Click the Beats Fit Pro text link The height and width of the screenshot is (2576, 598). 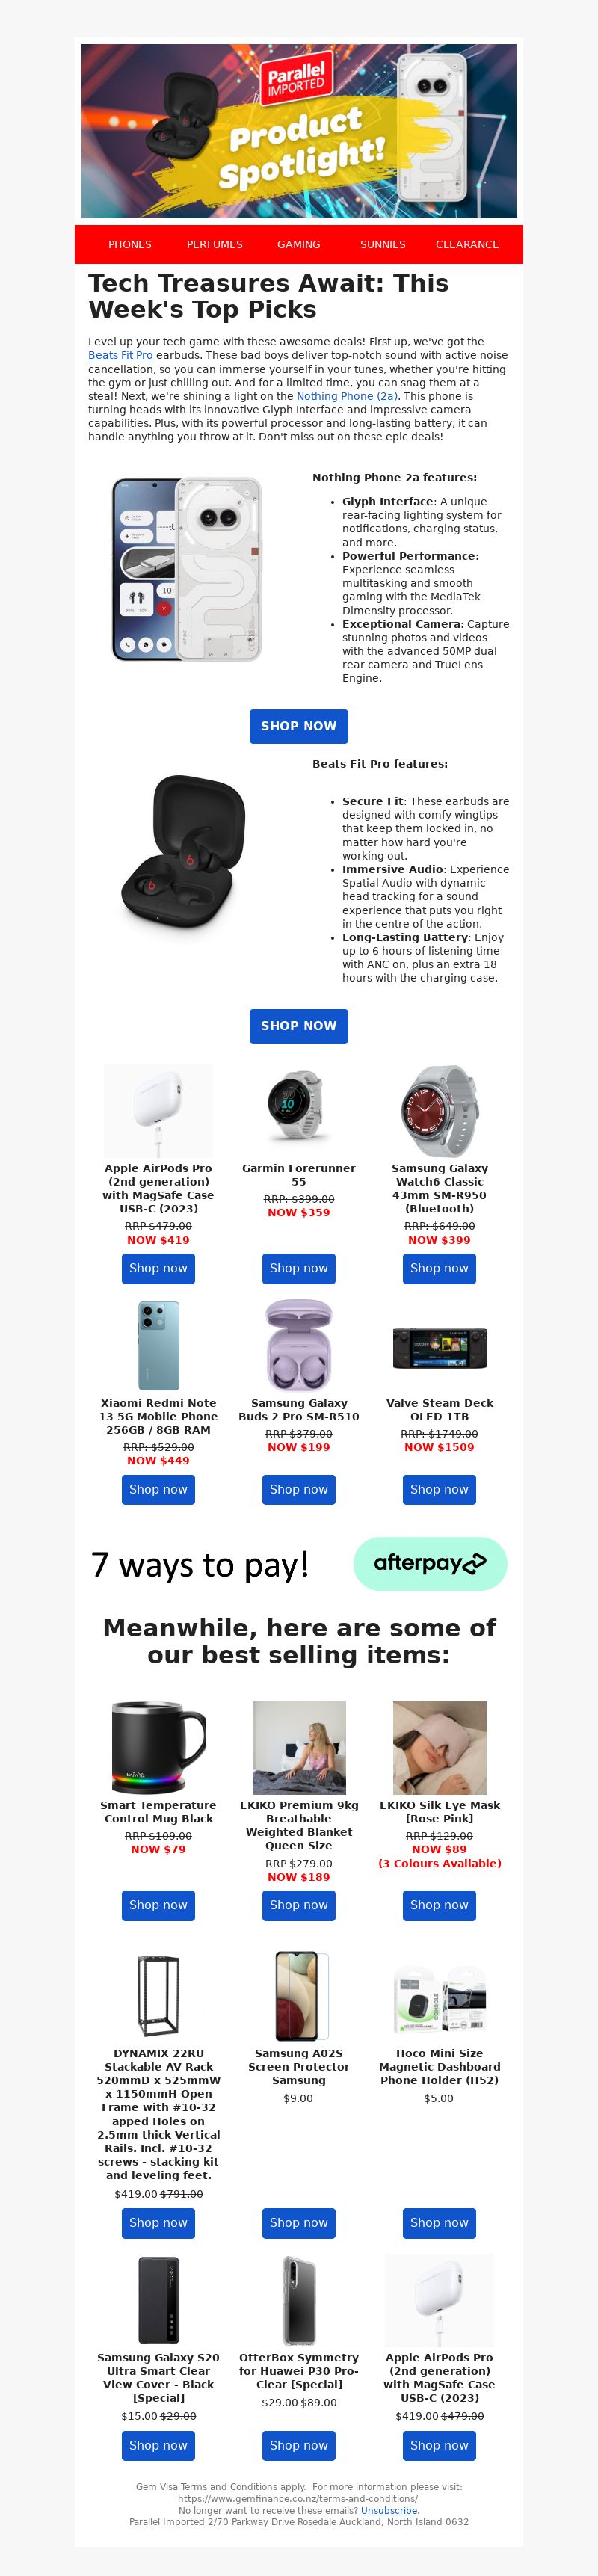120,355
